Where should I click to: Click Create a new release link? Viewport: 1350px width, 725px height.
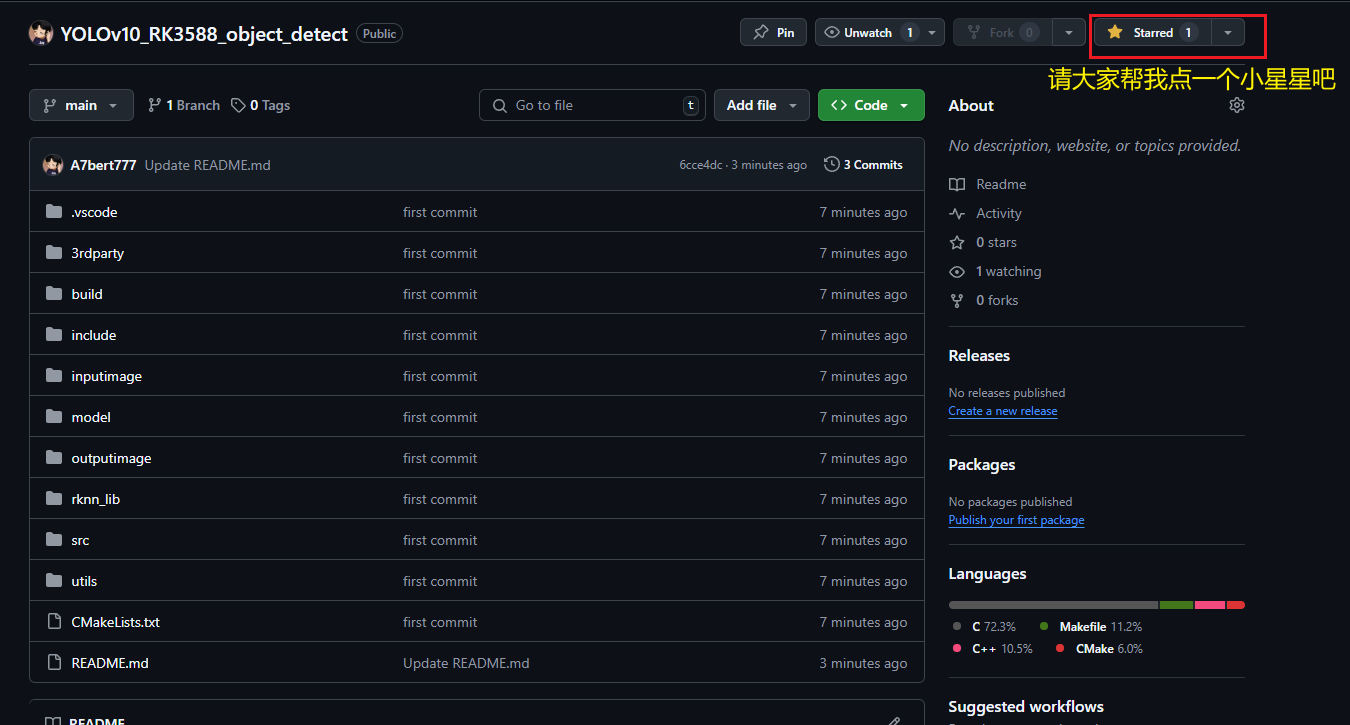tap(1003, 411)
